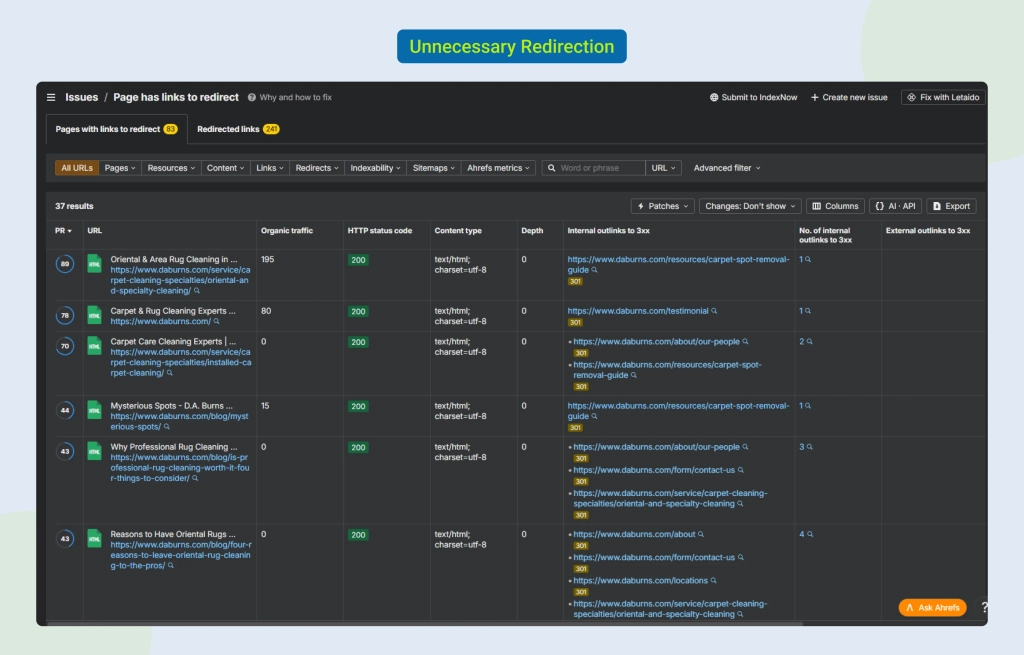Open daburns.com/about link in Reasons row
The width and height of the screenshot is (1024, 655).
coord(634,534)
